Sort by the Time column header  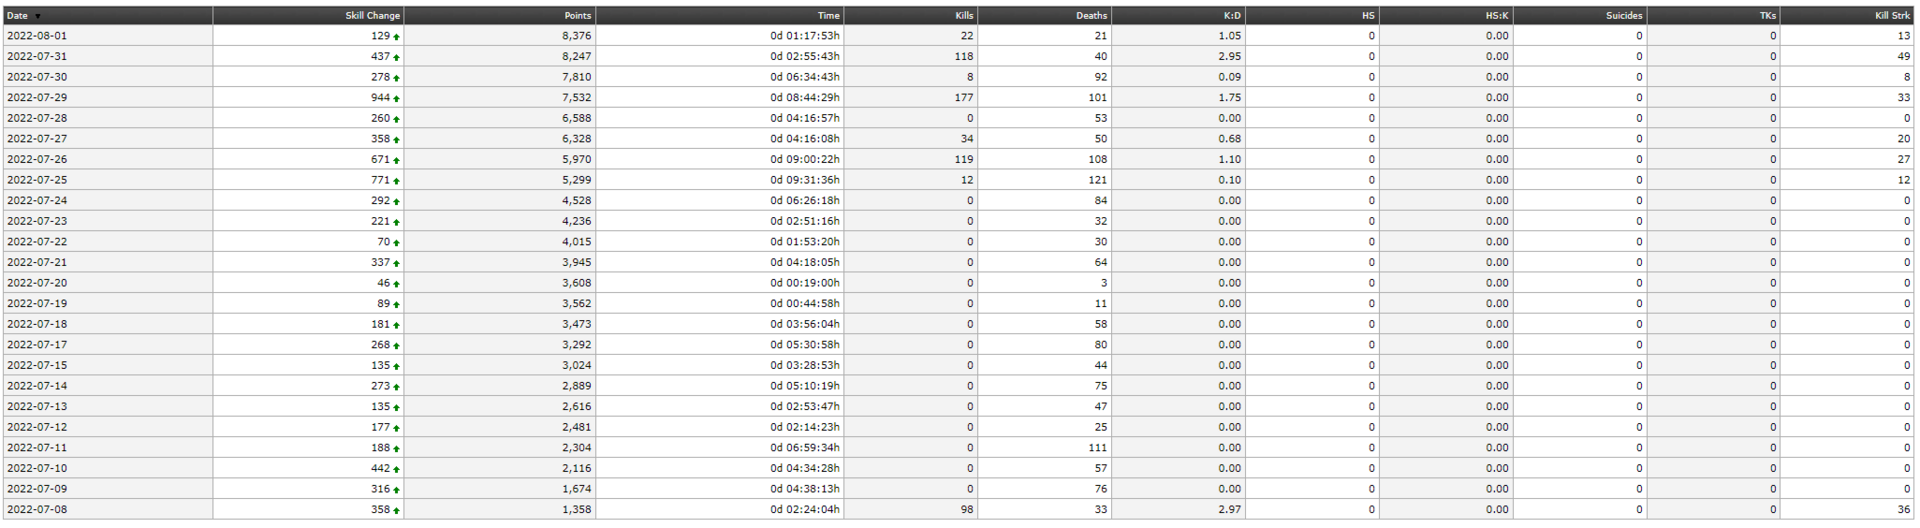pyautogui.click(x=828, y=16)
